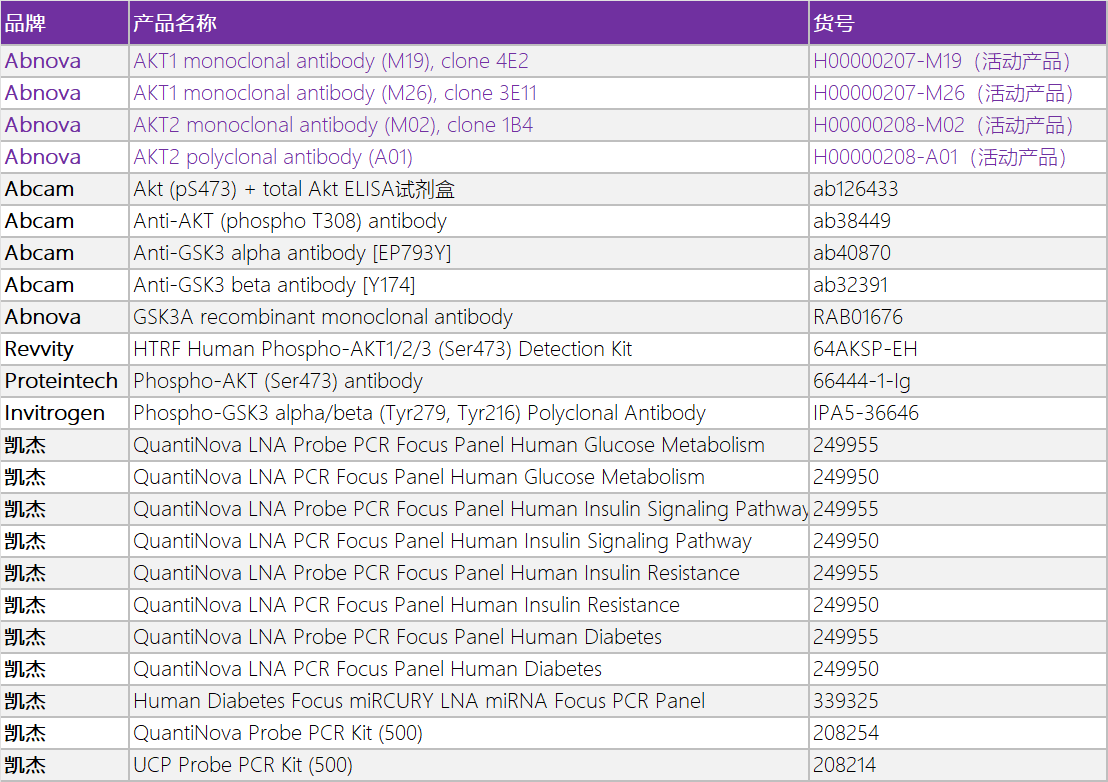Image resolution: width=1108 pixels, height=782 pixels.
Task: Open AKT1 monoclonal antibody (M26), clone 3E11
Action: [335, 93]
